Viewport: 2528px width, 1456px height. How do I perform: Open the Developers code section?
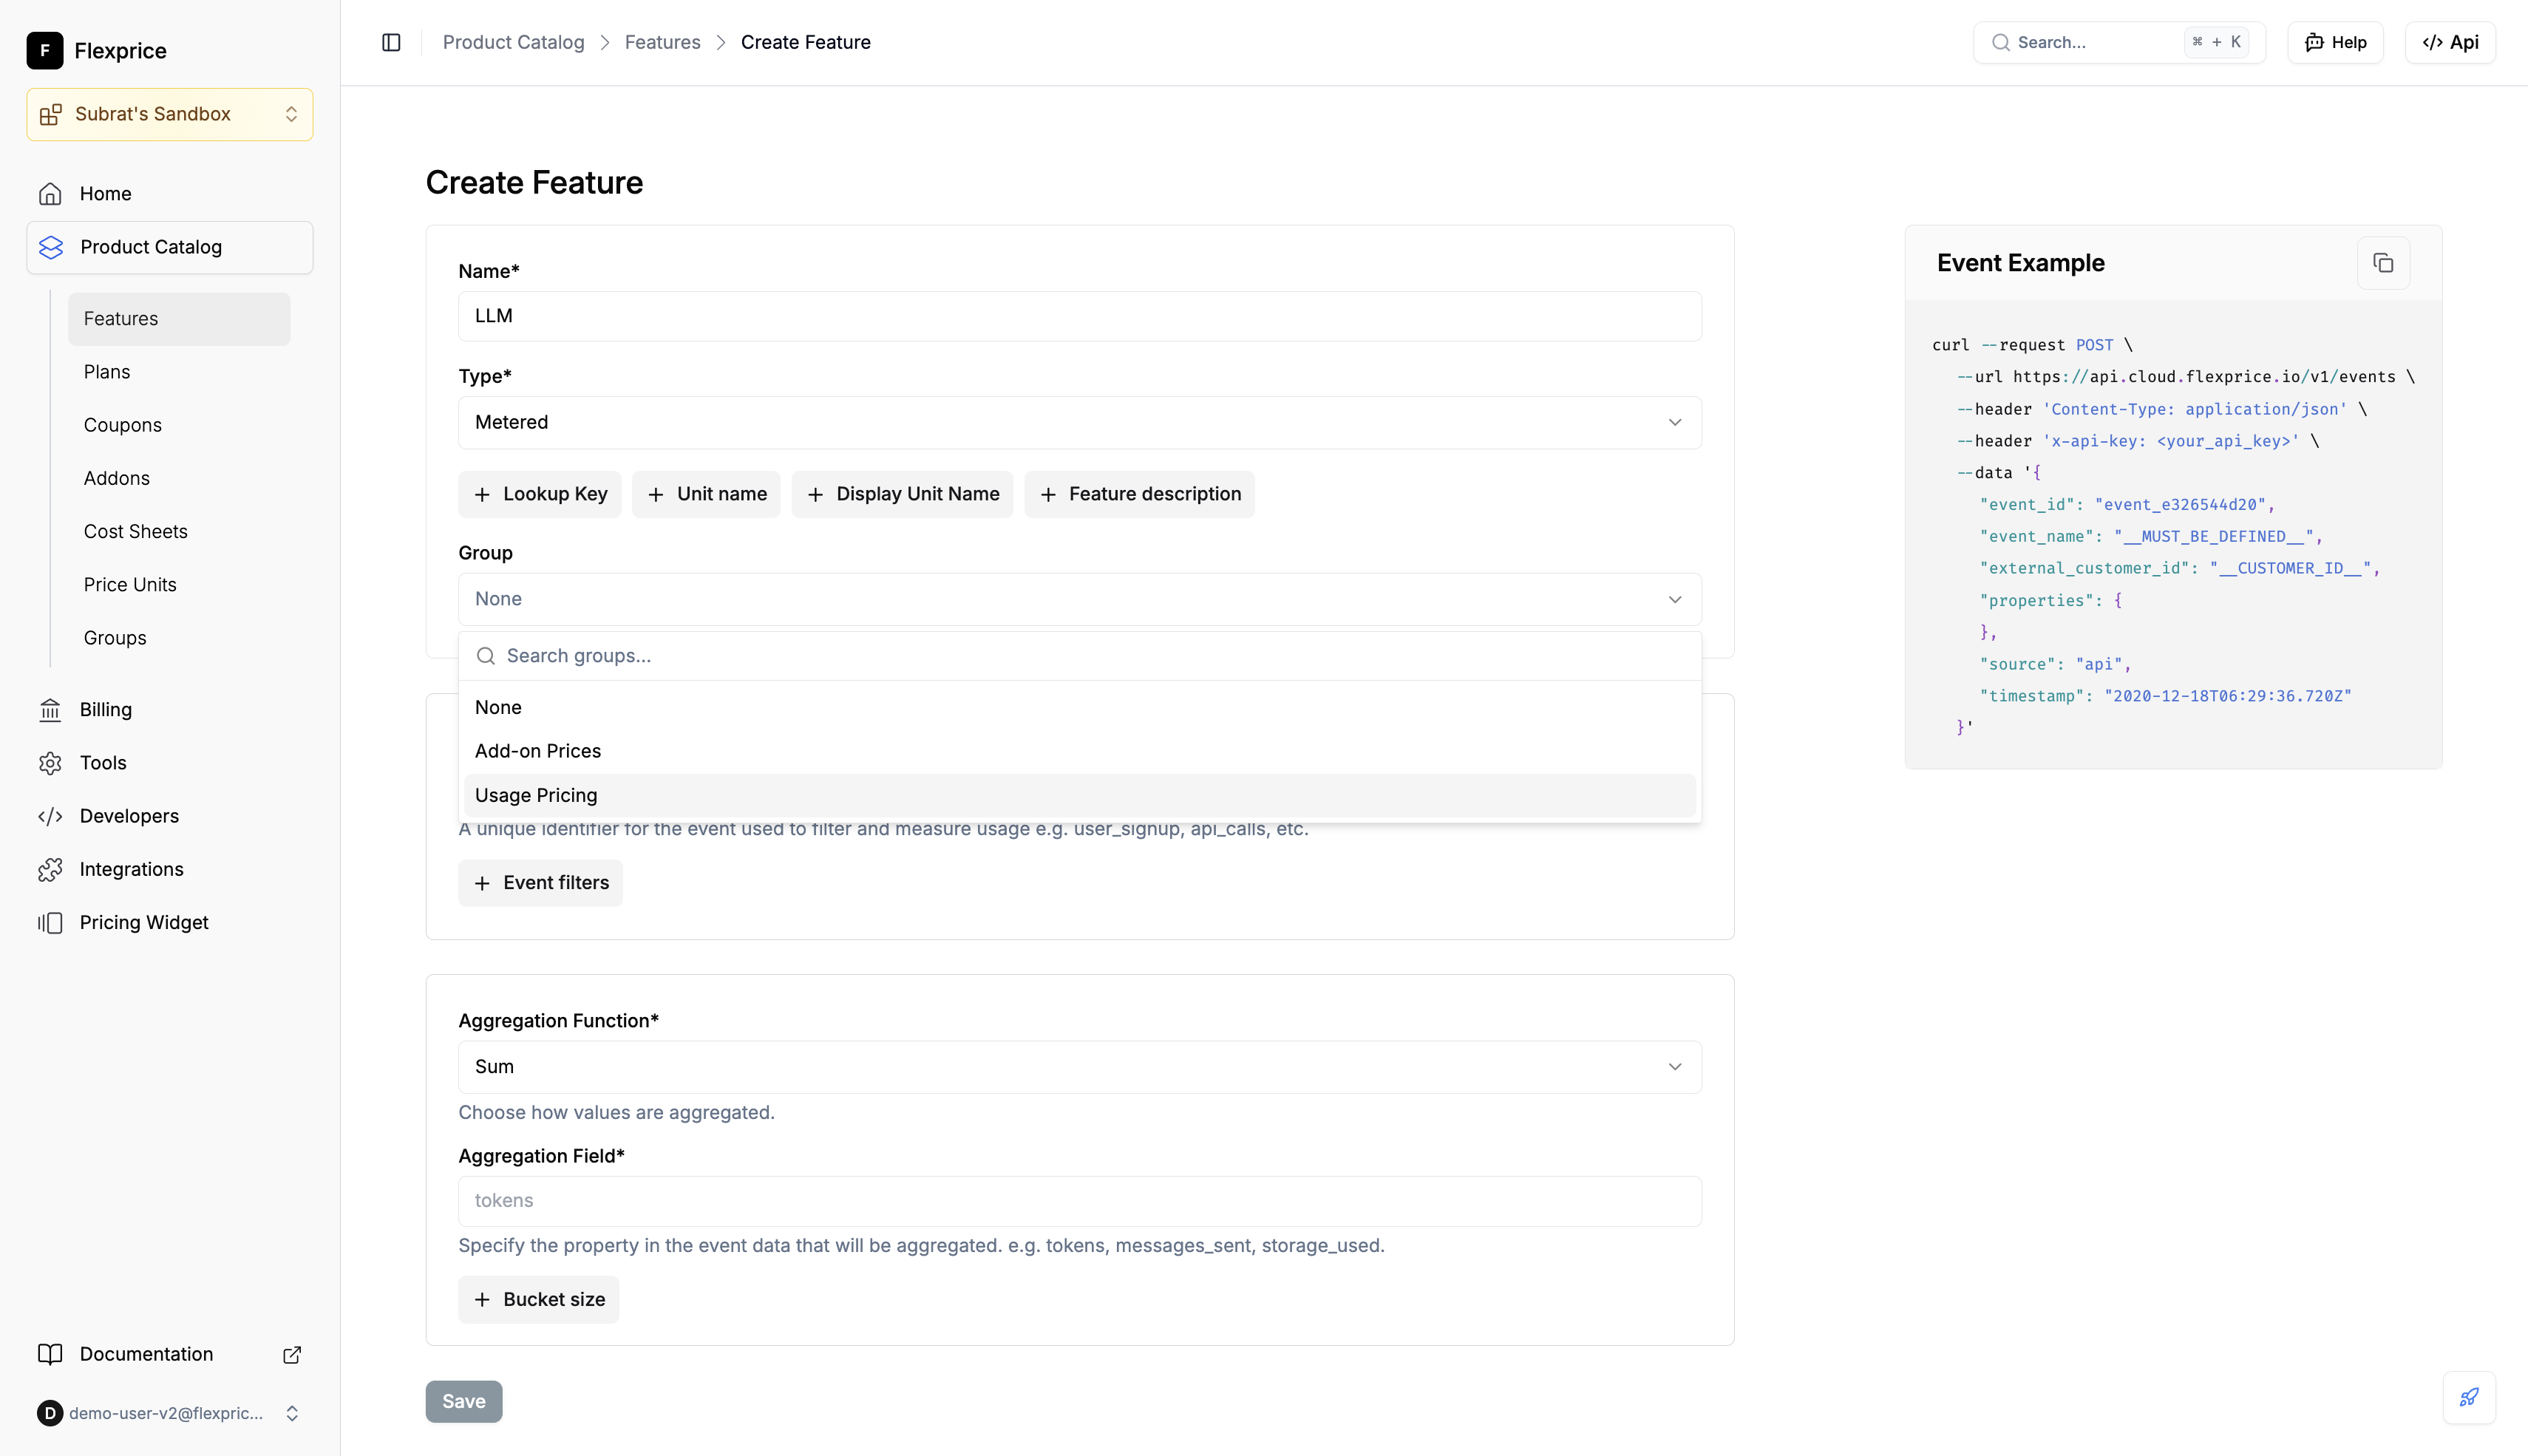(129, 815)
